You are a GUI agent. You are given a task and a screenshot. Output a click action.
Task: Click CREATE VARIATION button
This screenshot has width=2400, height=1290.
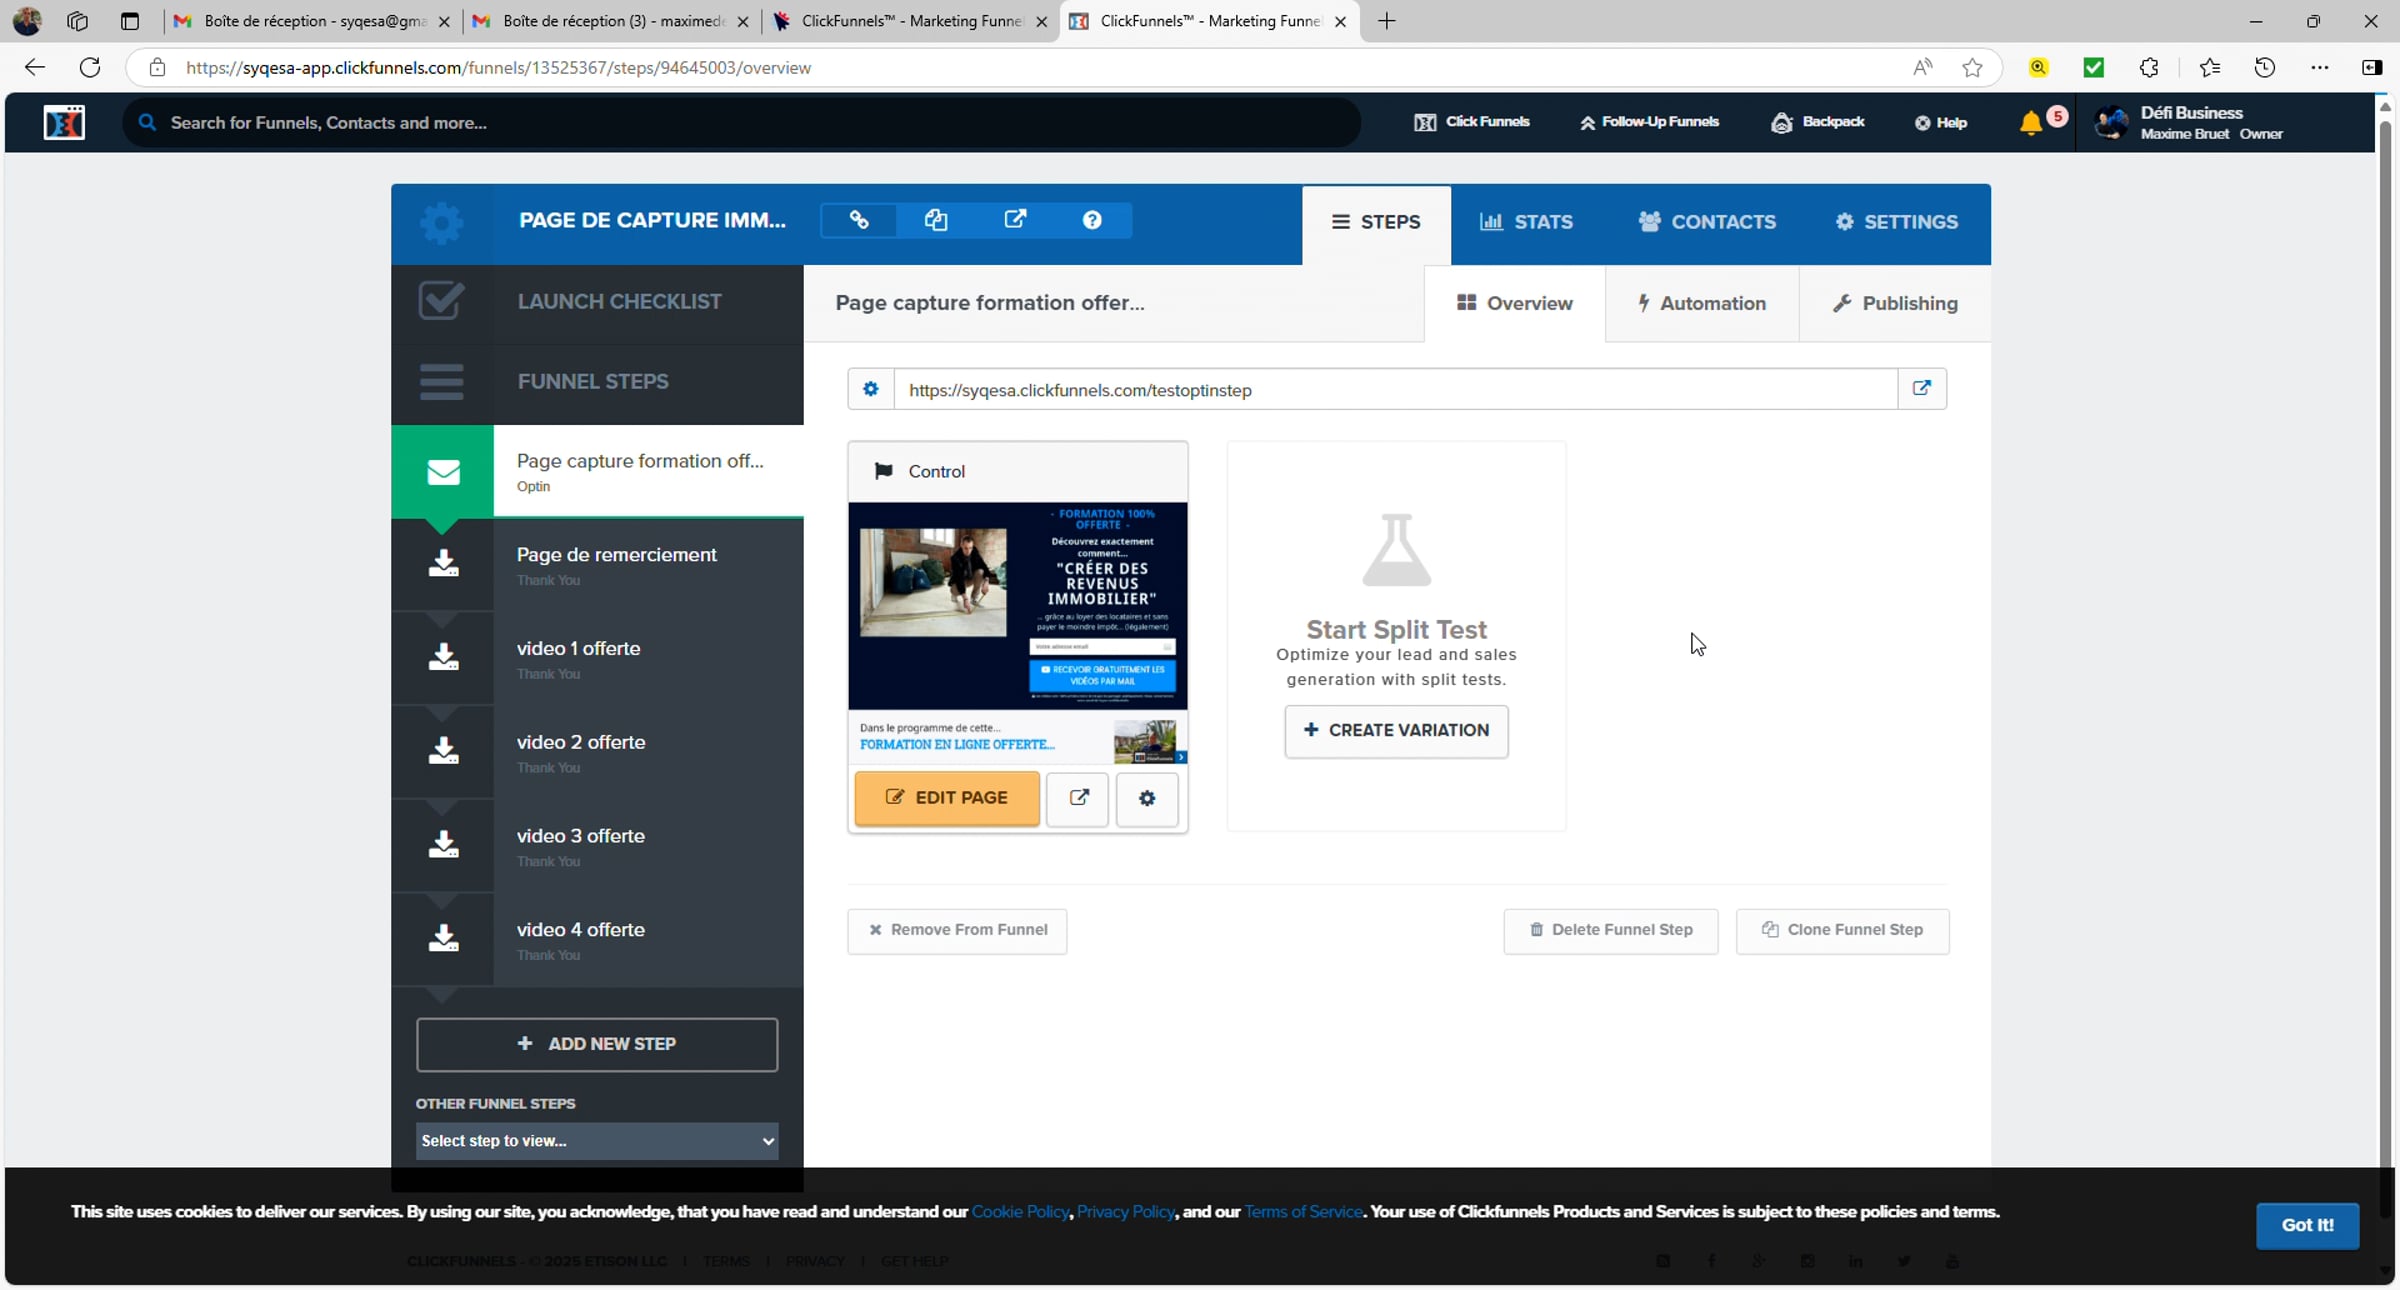click(x=1396, y=731)
